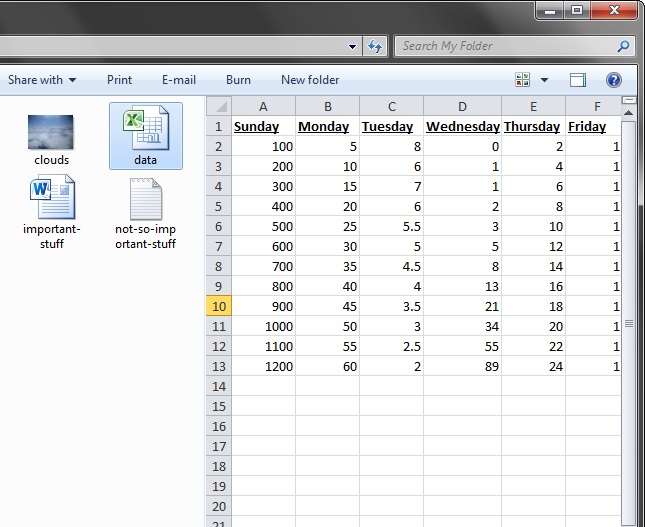This screenshot has height=527, width=645.
Task: Select column E header
Action: (534, 107)
